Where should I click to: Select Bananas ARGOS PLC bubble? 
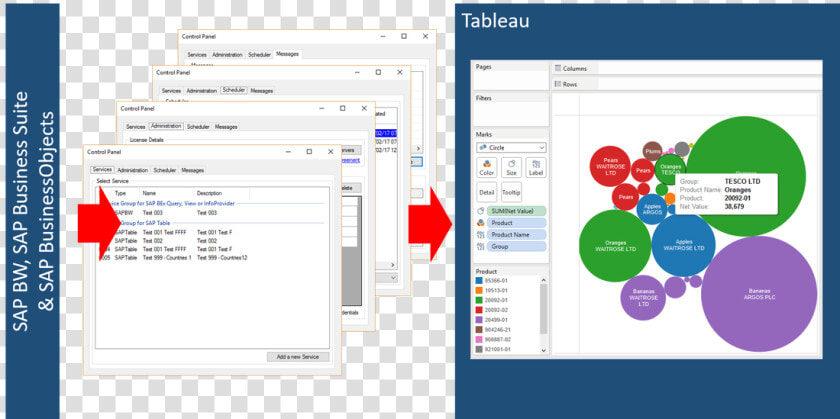(759, 294)
